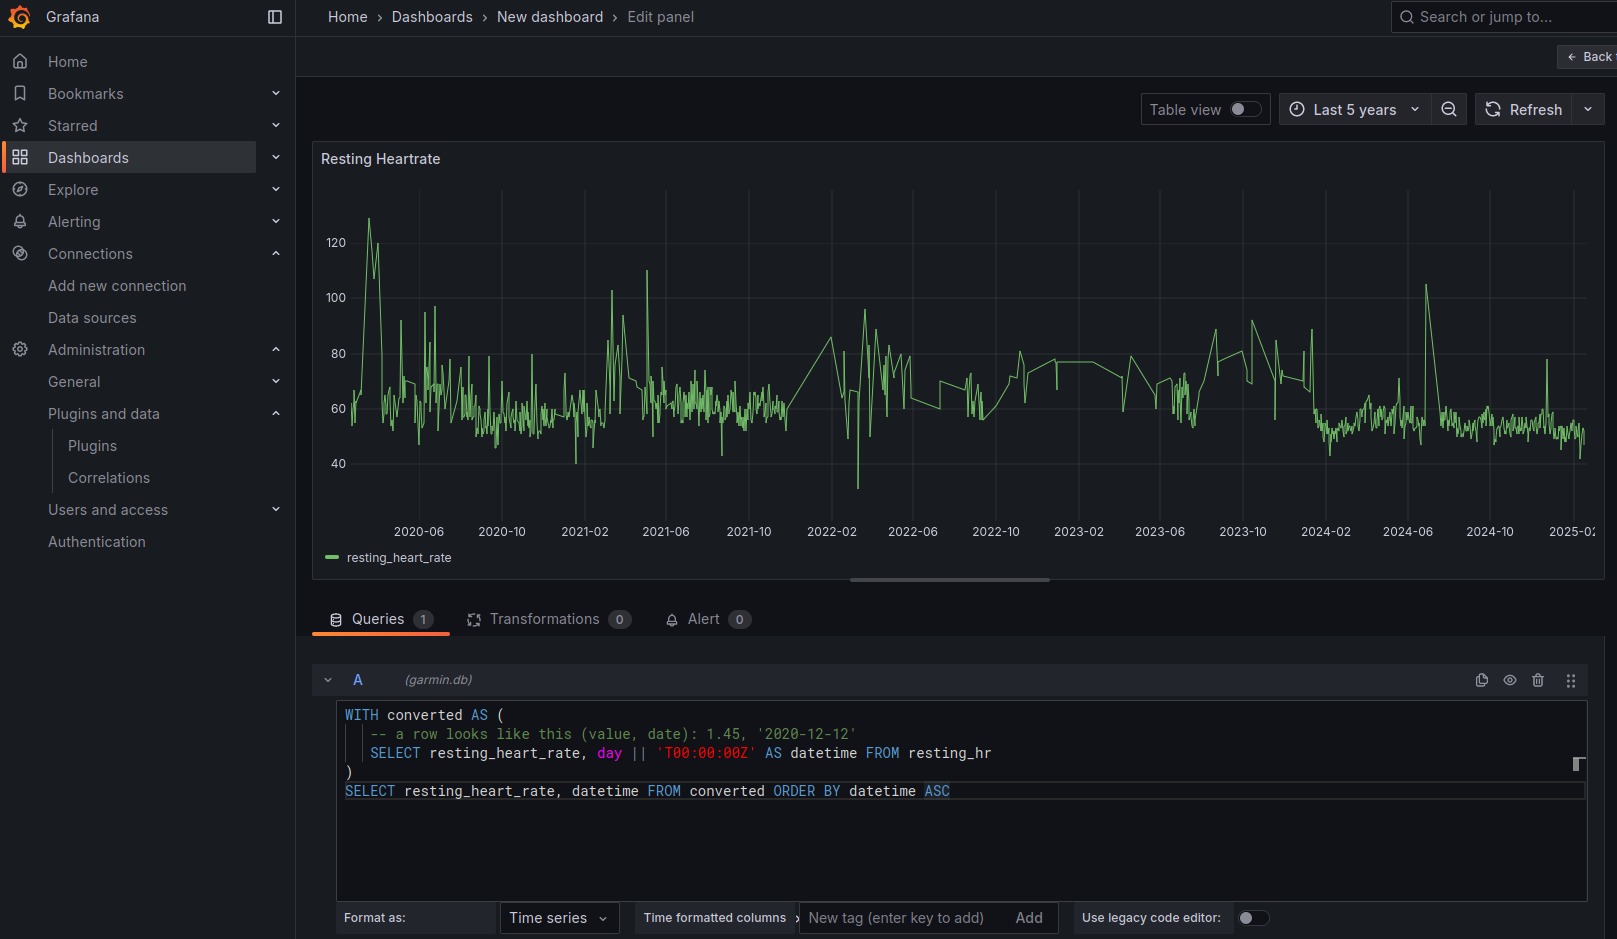The image size is (1617, 939).
Task: Open the refresh interval dropdown arrow
Action: tap(1588, 110)
